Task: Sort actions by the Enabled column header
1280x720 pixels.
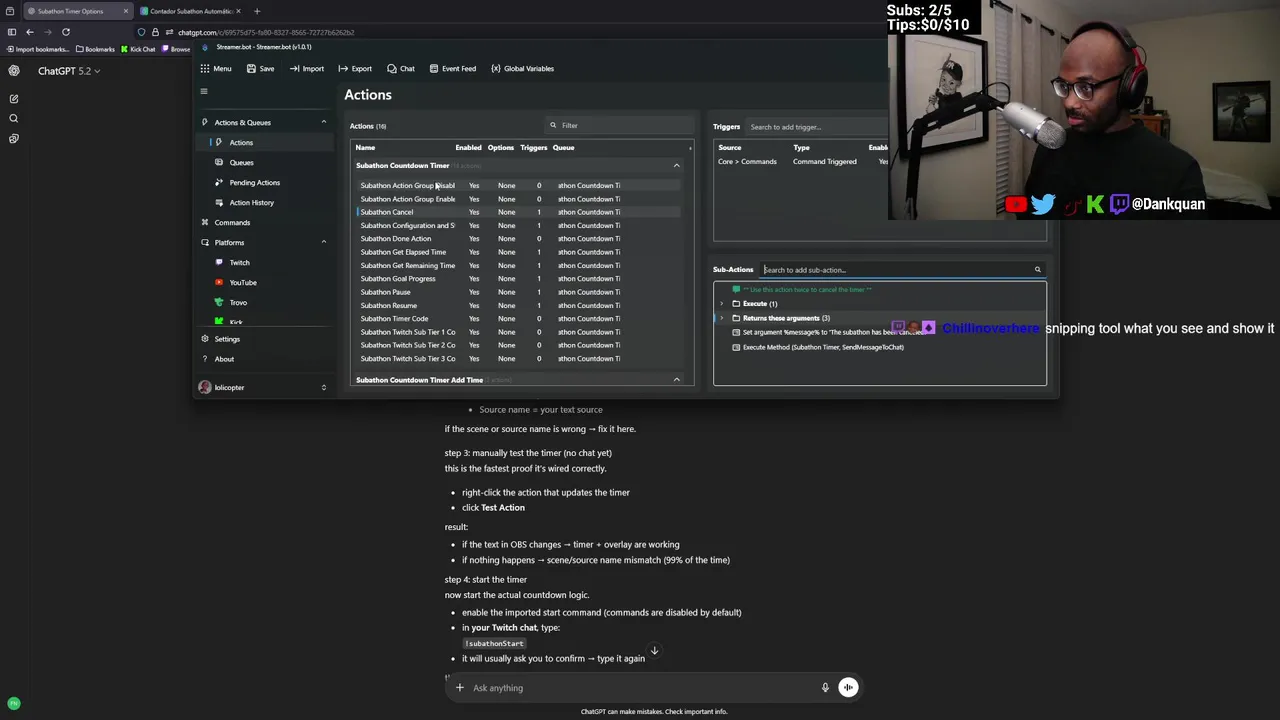Action: [468, 147]
